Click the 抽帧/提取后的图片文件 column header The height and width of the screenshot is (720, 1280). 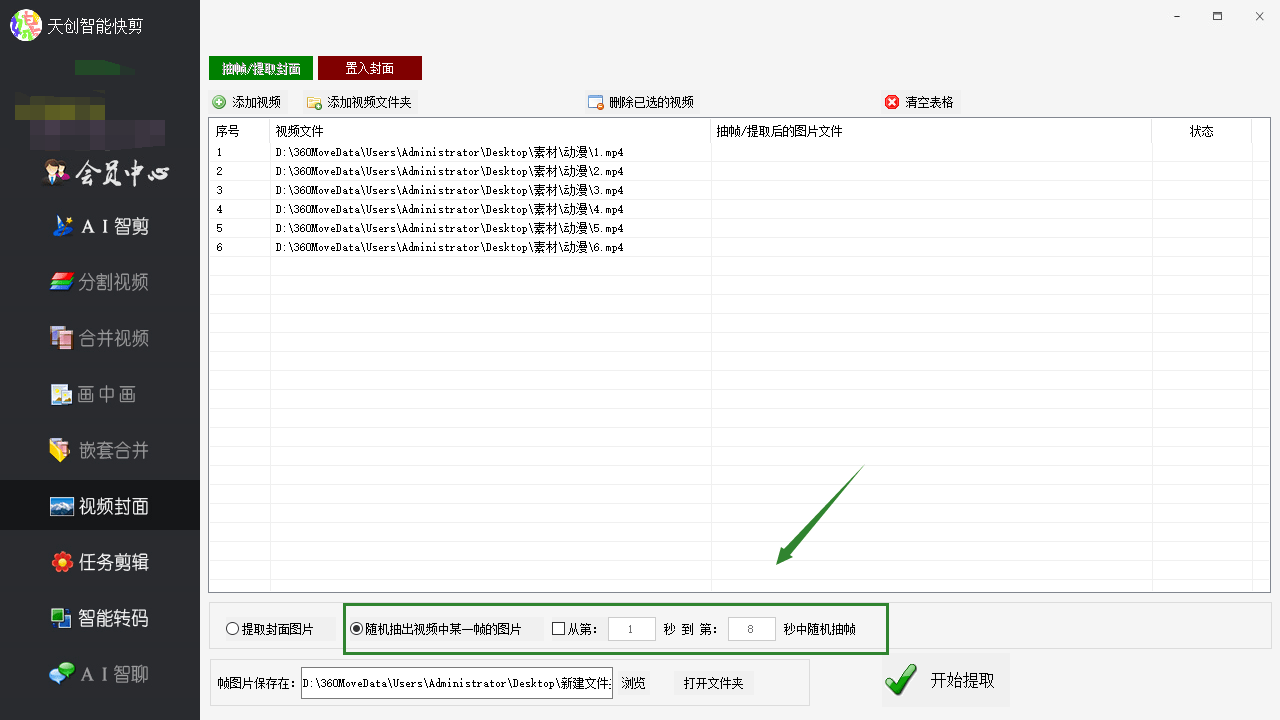[x=932, y=131]
